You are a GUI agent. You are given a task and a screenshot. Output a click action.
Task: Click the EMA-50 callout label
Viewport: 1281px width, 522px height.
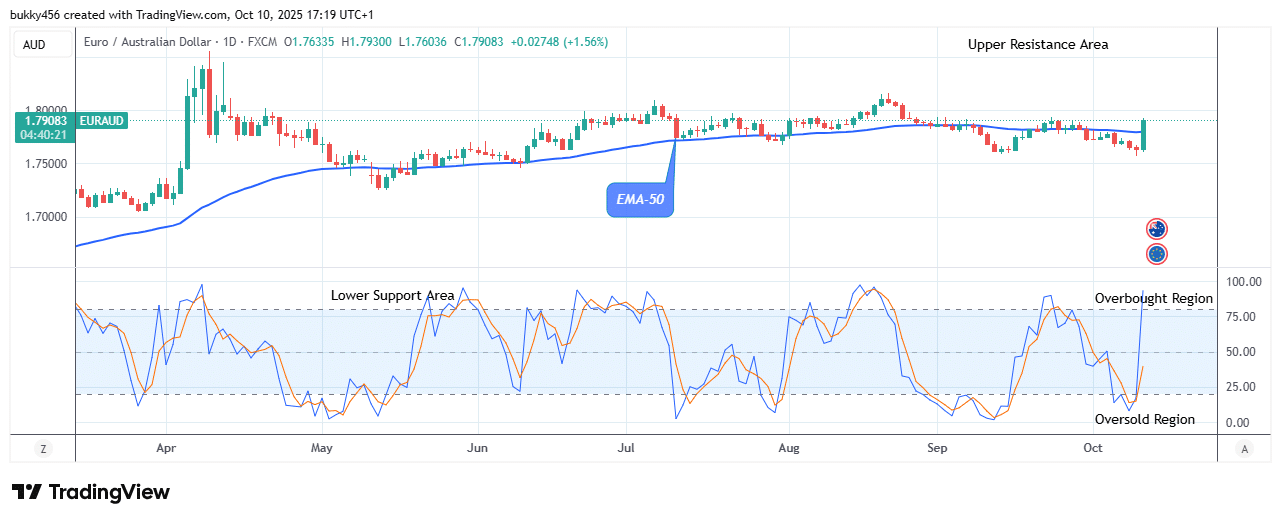click(640, 199)
